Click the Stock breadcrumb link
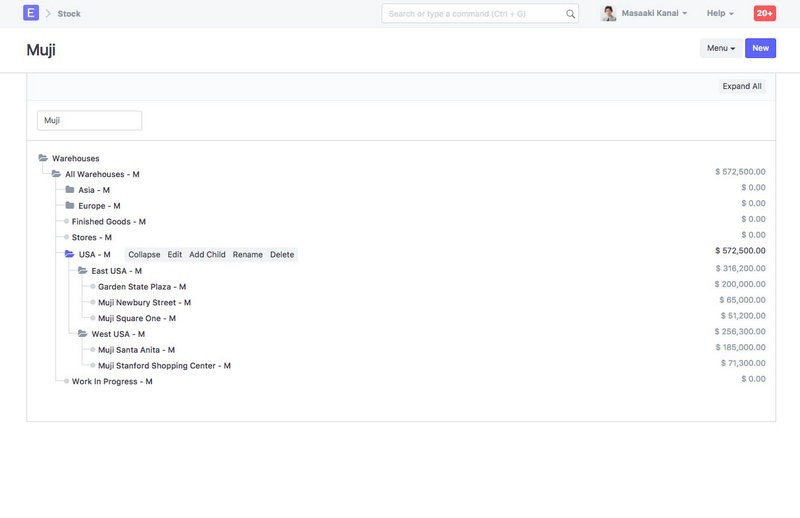This screenshot has width=800, height=518. (69, 14)
